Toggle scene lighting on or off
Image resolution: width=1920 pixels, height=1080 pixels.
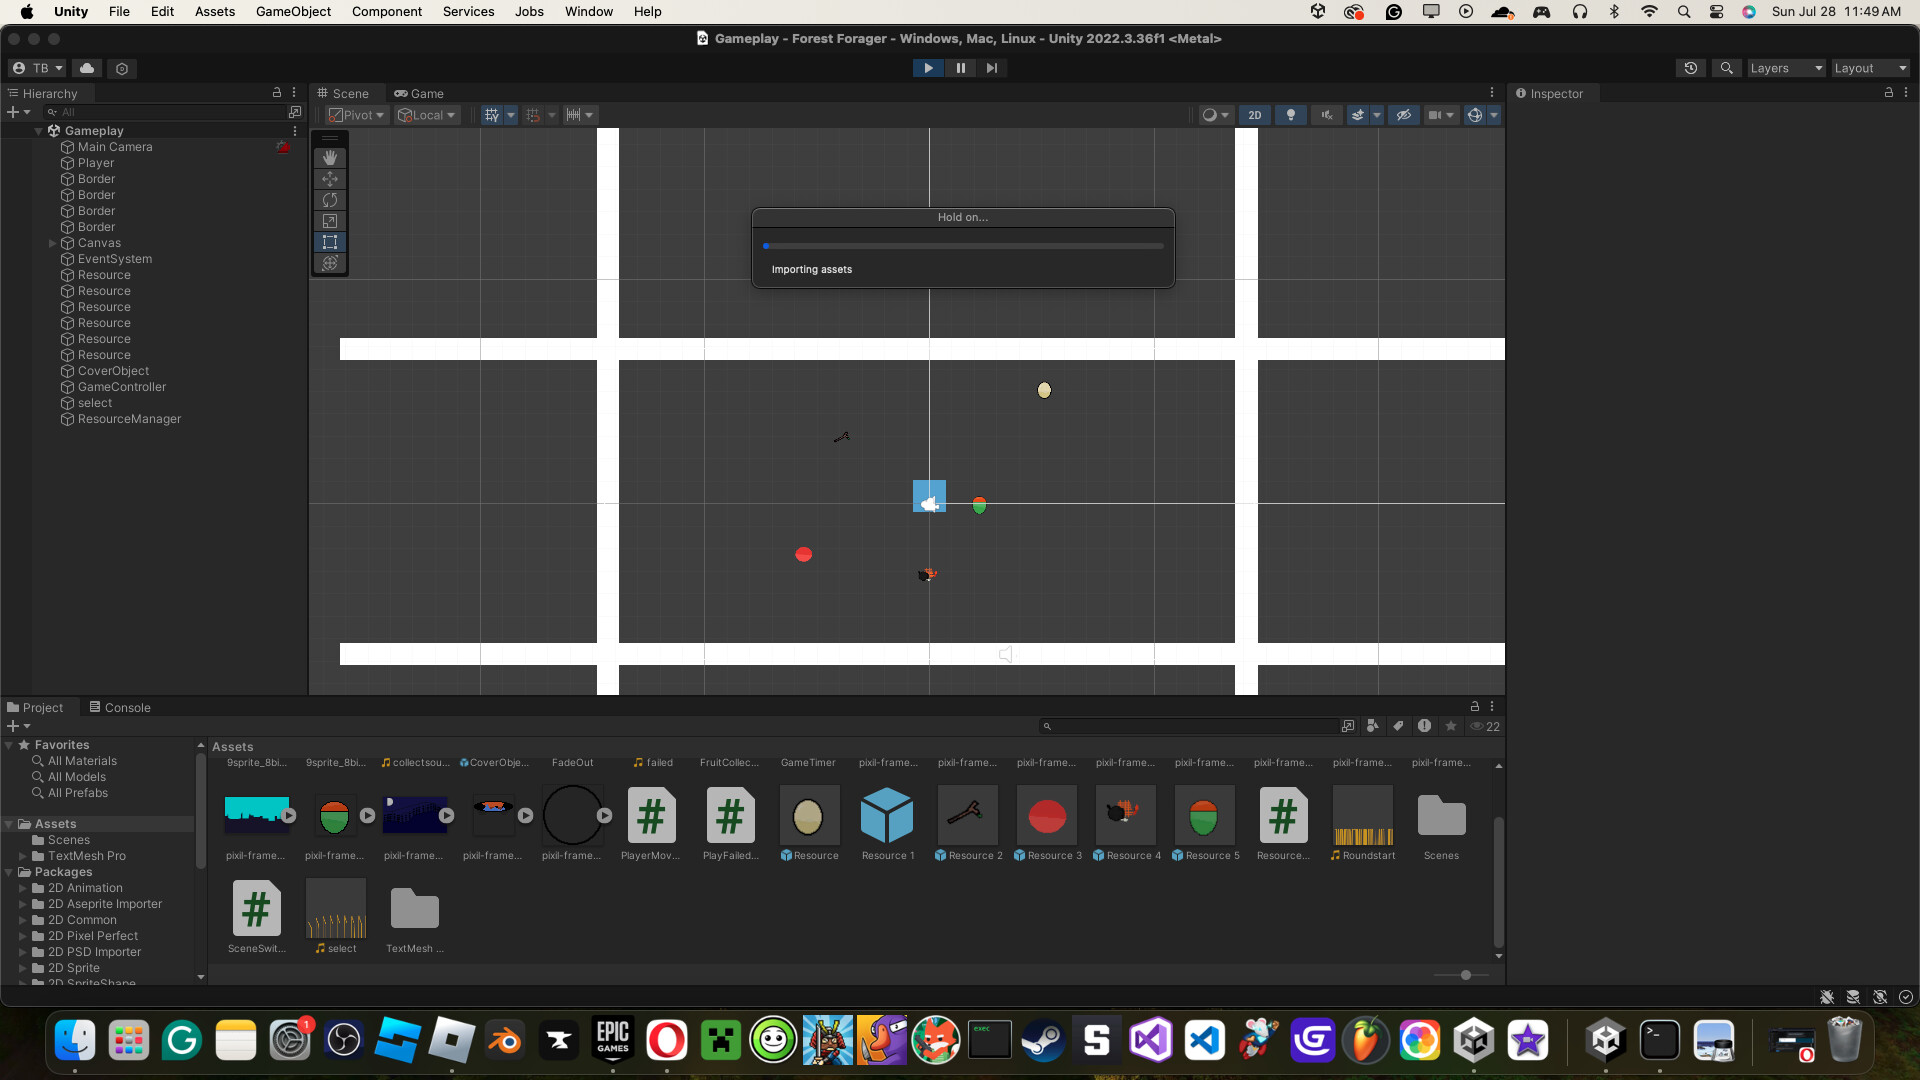point(1290,115)
